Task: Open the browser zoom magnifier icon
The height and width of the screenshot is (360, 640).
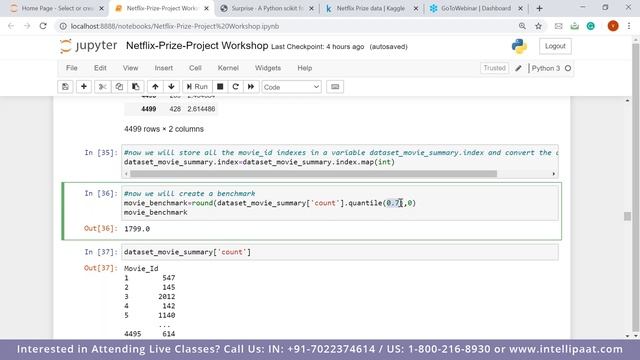Action: [522, 26]
